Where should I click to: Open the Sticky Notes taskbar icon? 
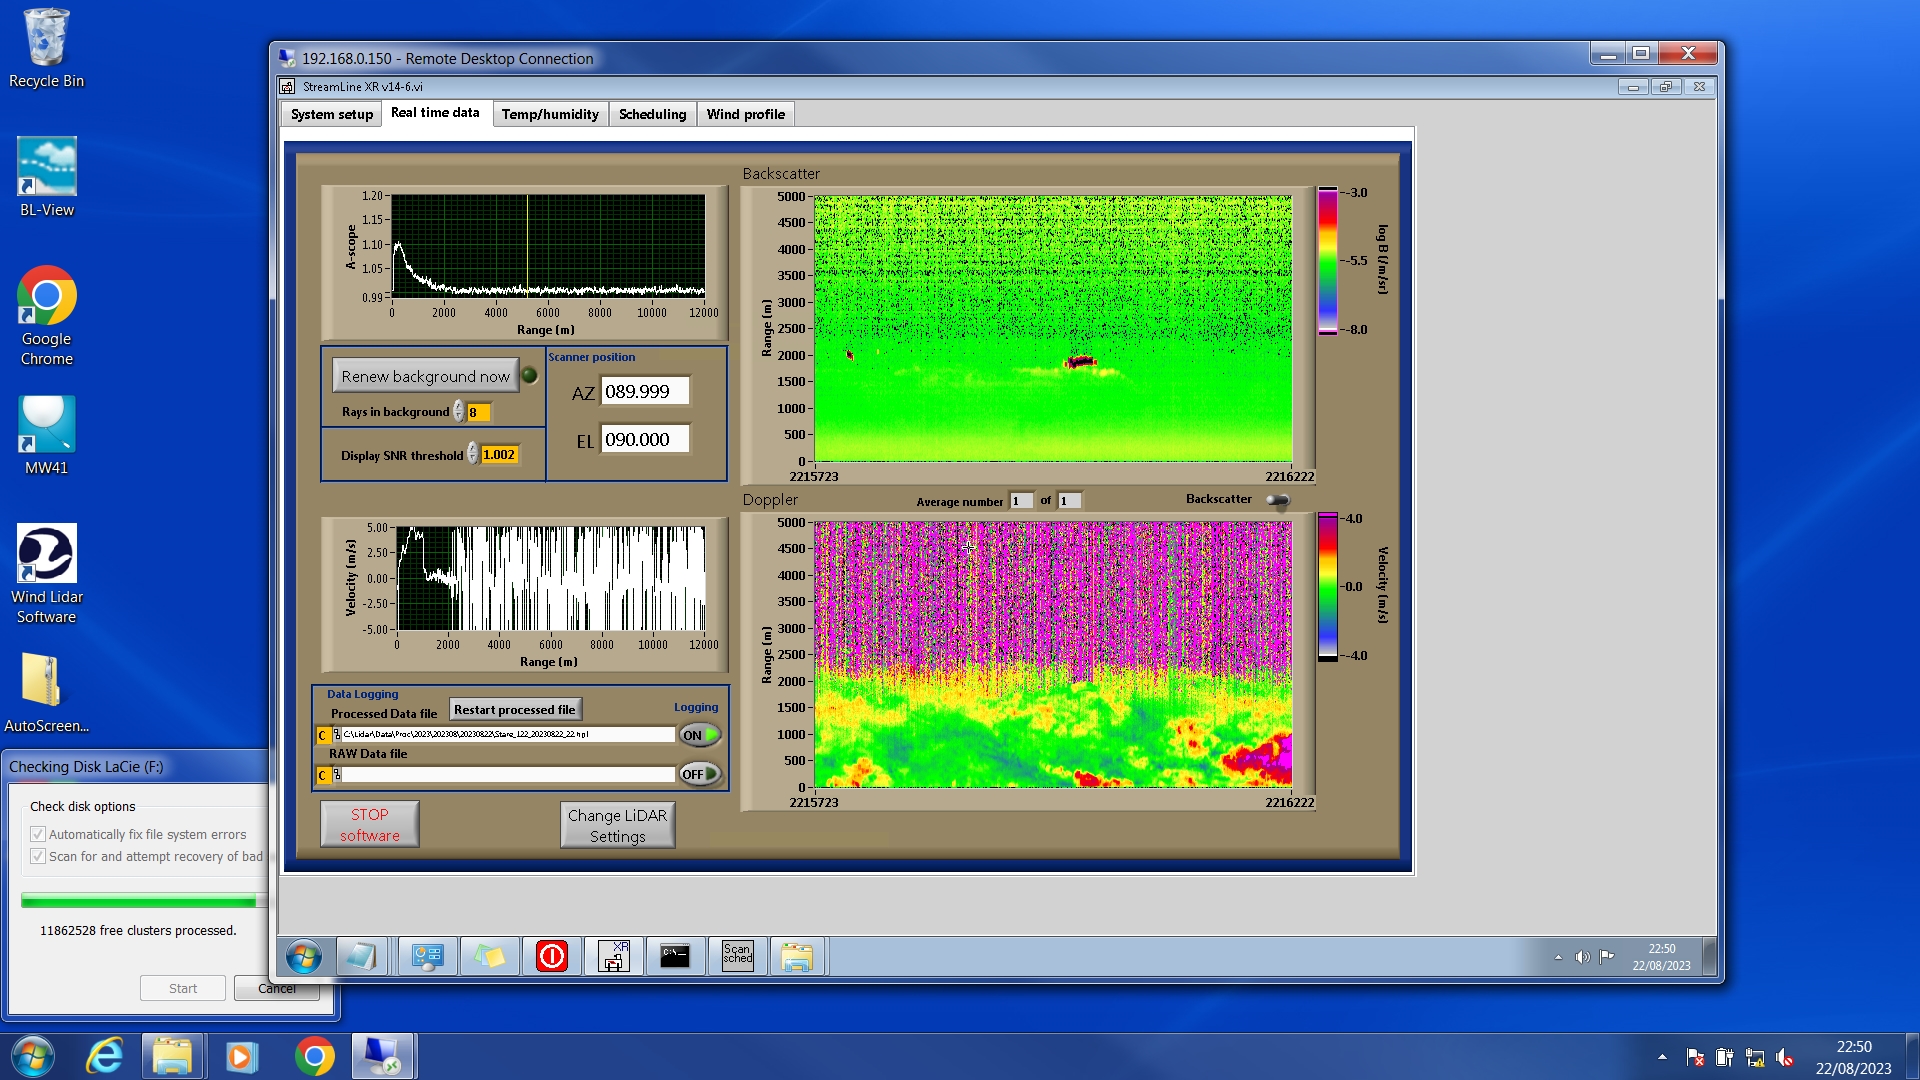(489, 956)
